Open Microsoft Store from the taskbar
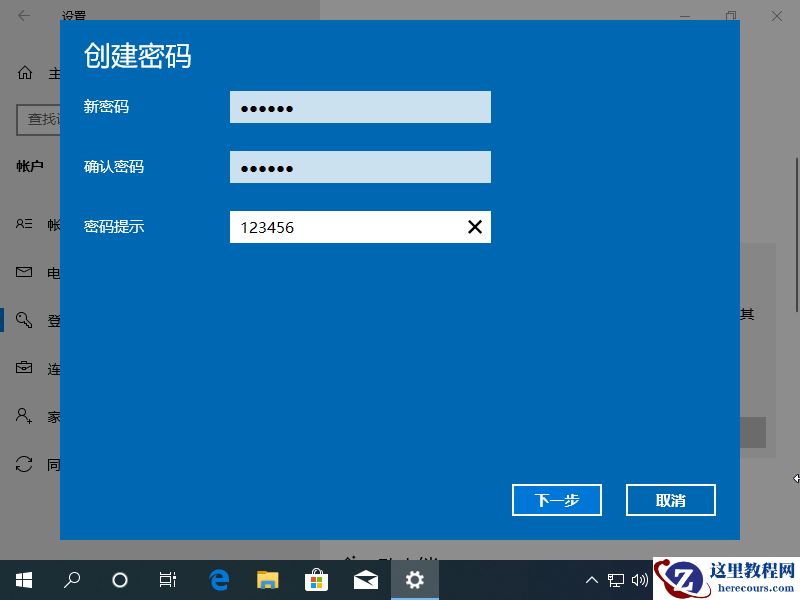The height and width of the screenshot is (600, 800). pos(316,580)
